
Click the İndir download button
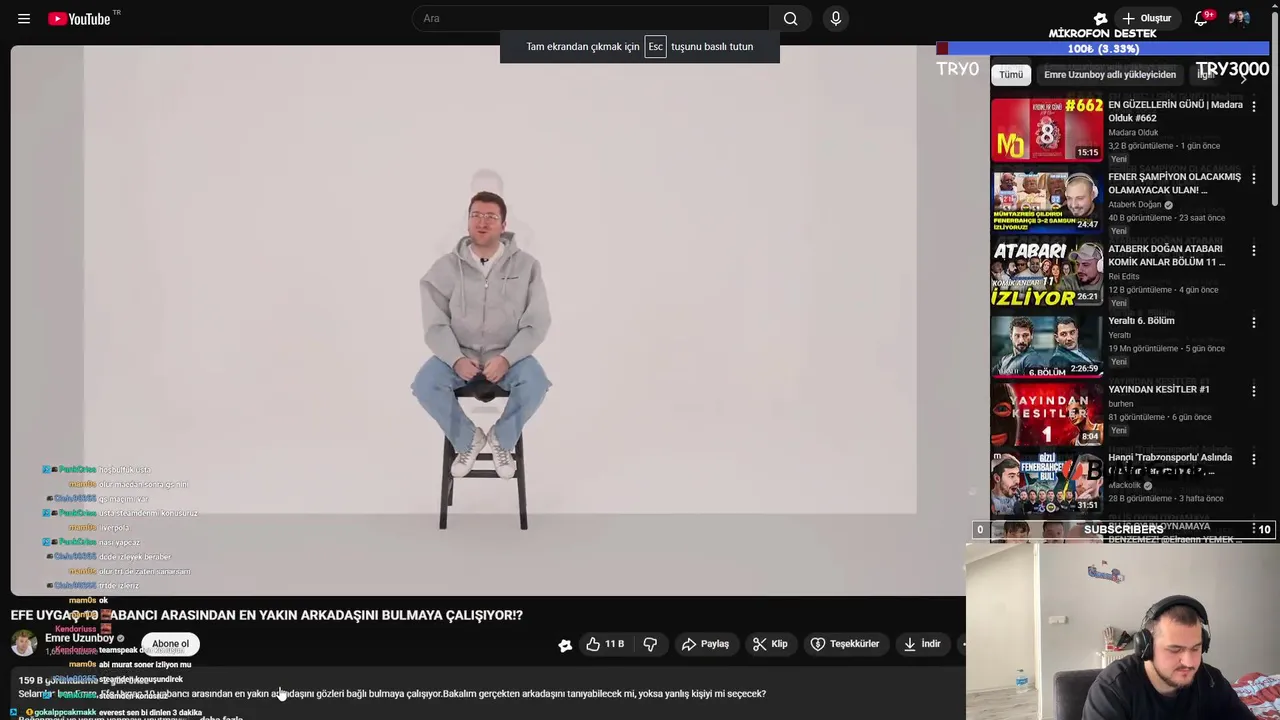pyautogui.click(x=922, y=644)
